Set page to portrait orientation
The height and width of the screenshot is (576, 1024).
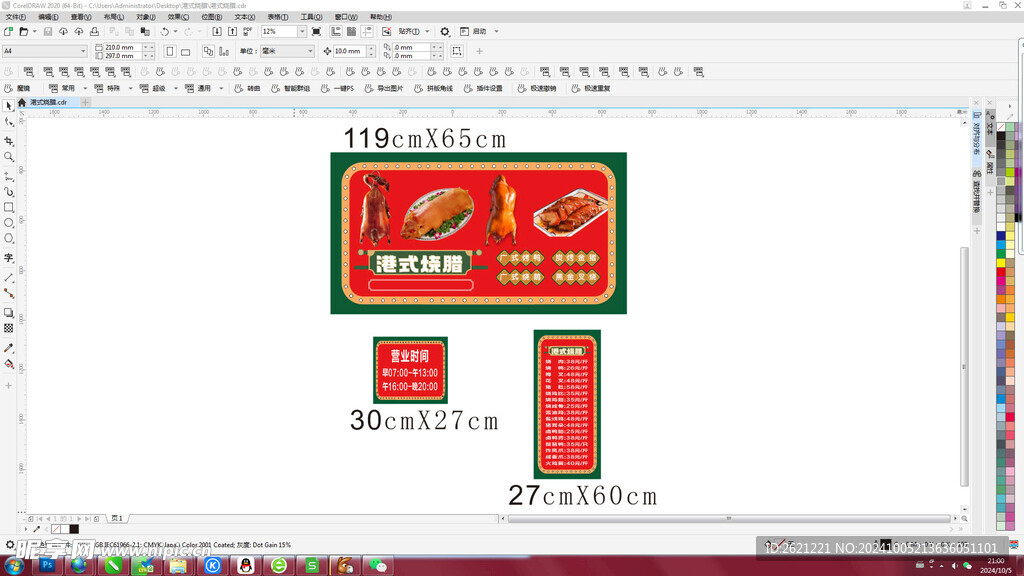coord(170,51)
